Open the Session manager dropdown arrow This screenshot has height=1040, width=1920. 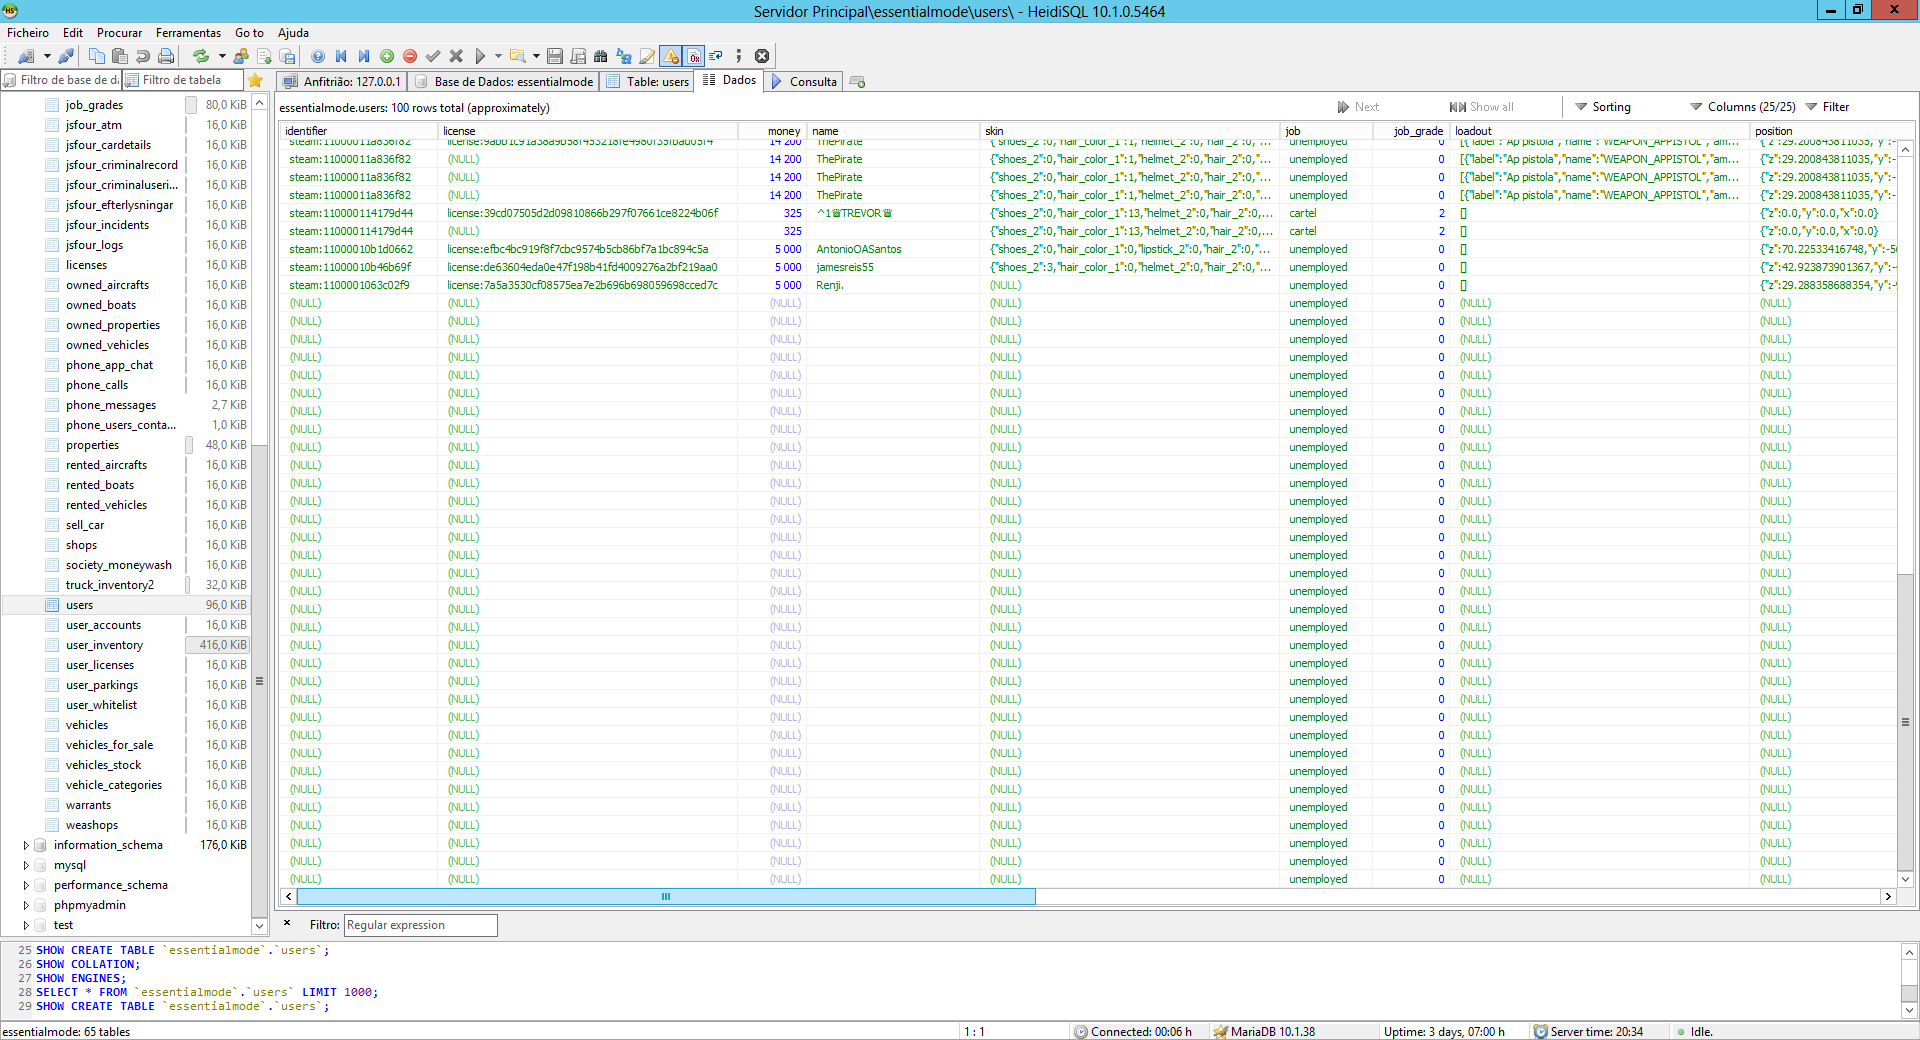pyautogui.click(x=47, y=56)
